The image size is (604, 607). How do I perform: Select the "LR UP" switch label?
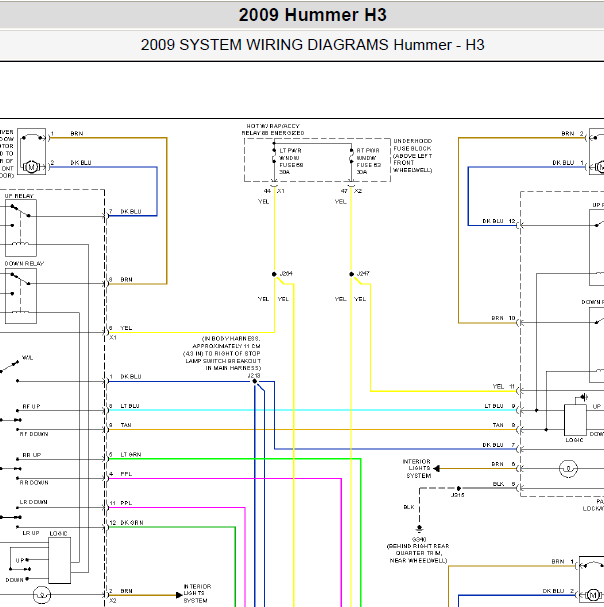click(31, 533)
